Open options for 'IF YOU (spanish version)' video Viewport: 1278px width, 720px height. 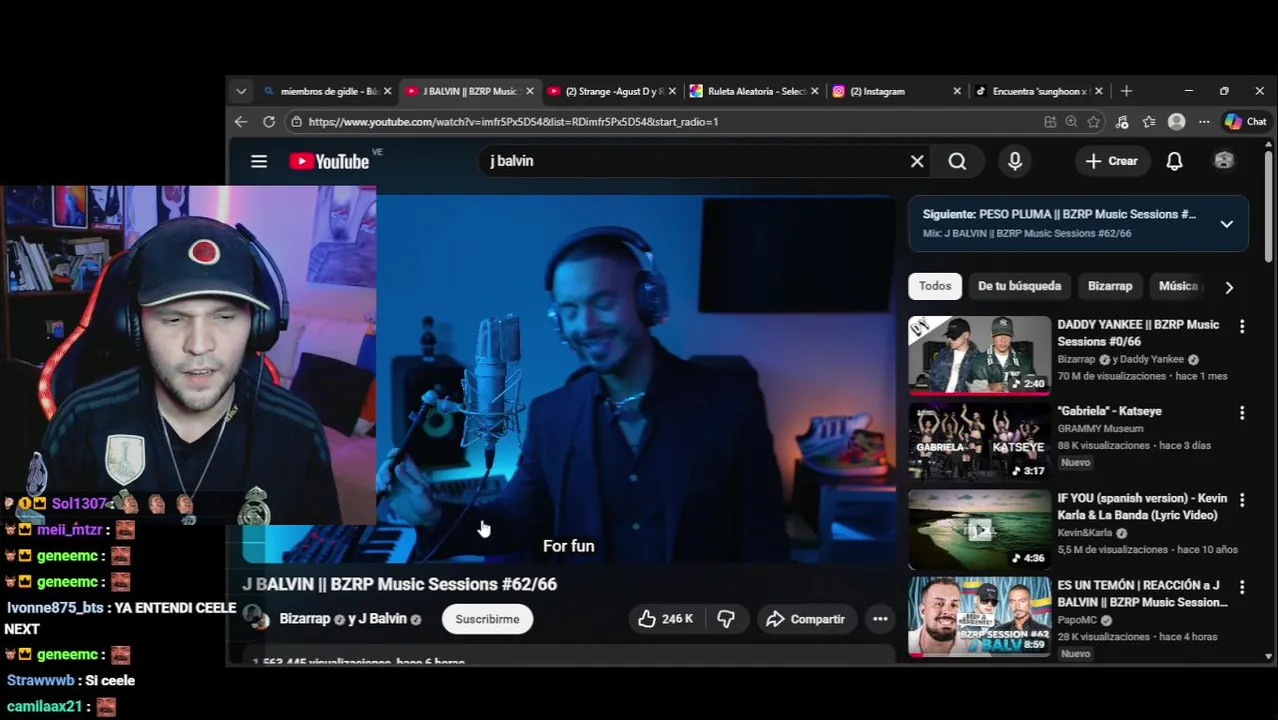1242,500
